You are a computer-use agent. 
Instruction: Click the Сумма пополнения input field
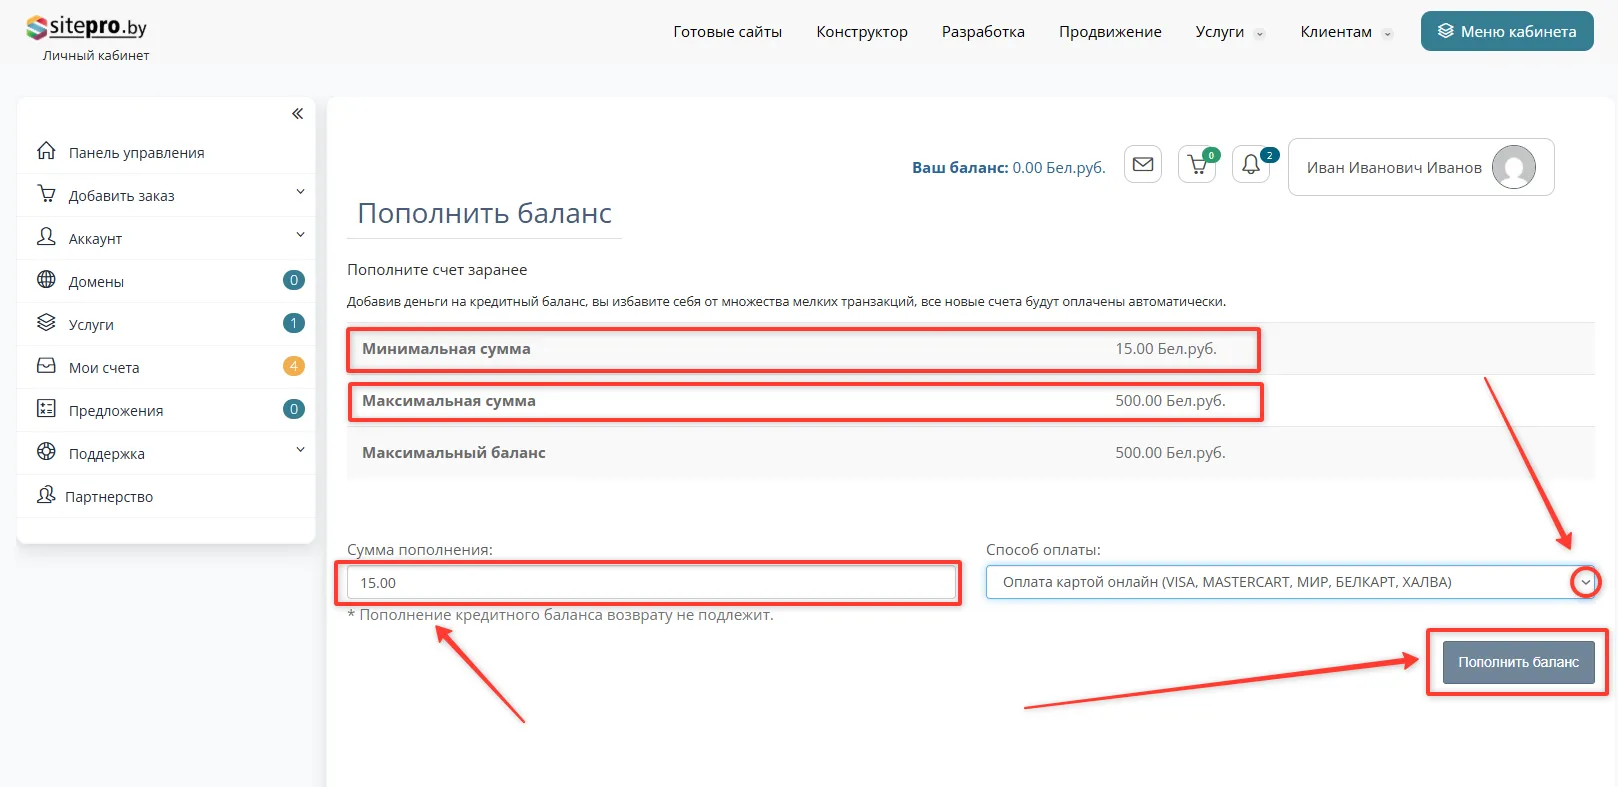(650, 583)
